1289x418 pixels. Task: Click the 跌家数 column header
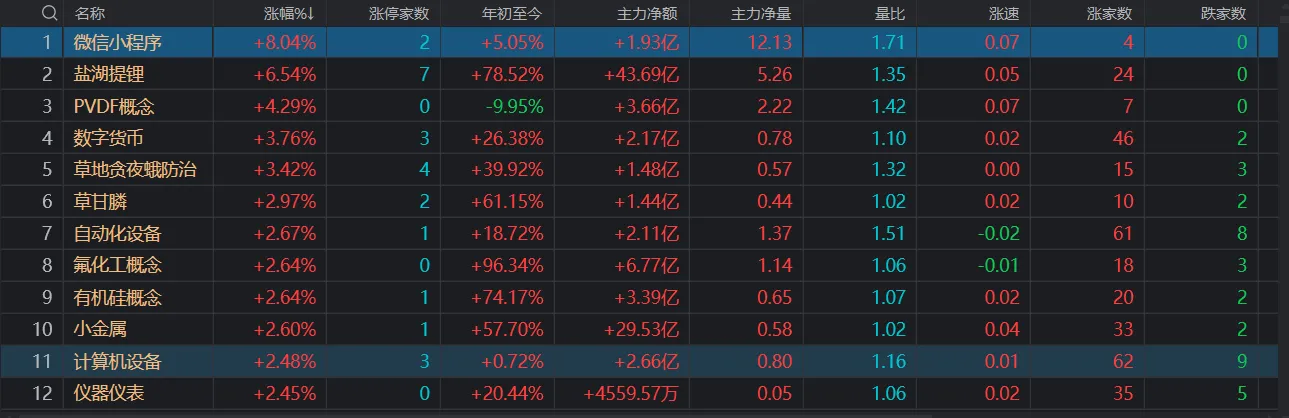click(1223, 13)
